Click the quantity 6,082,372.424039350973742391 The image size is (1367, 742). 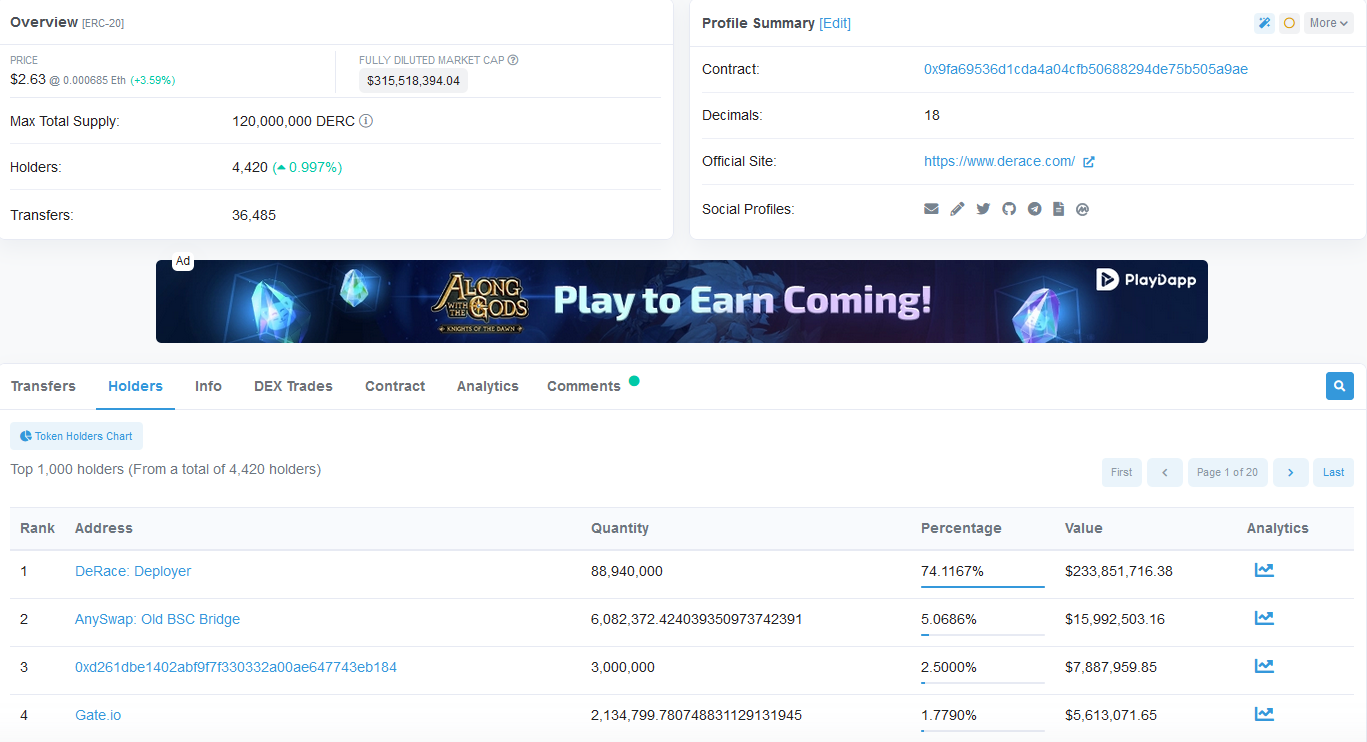click(696, 619)
